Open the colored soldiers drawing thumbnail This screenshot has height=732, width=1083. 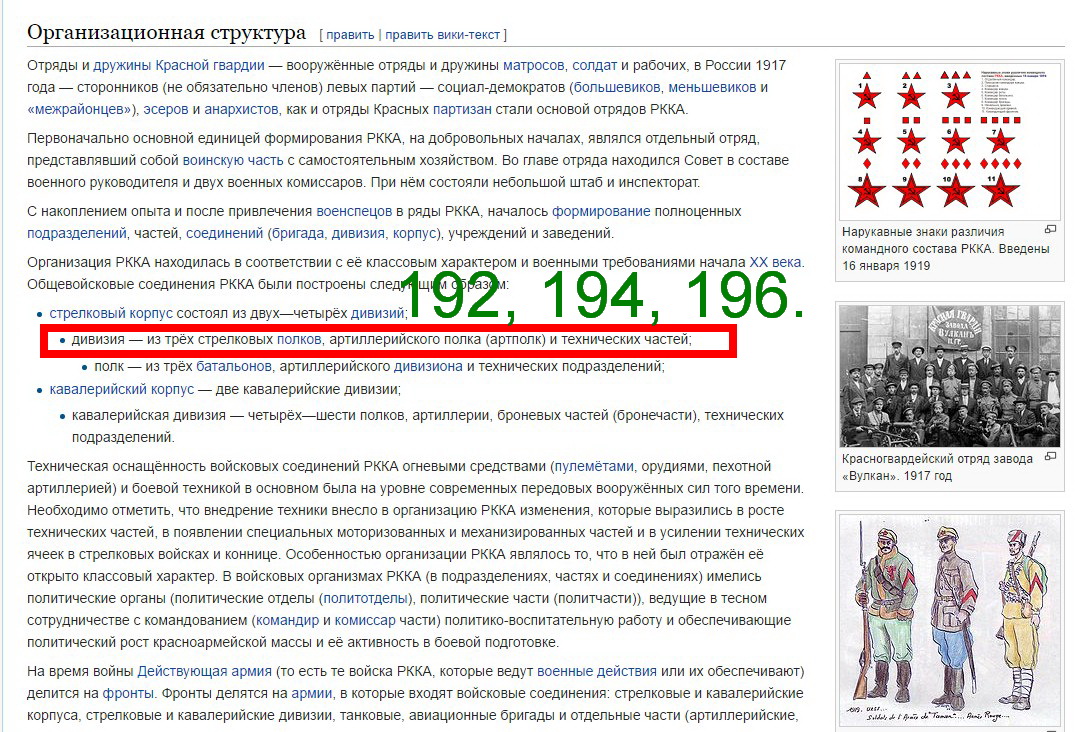[x=950, y=622]
